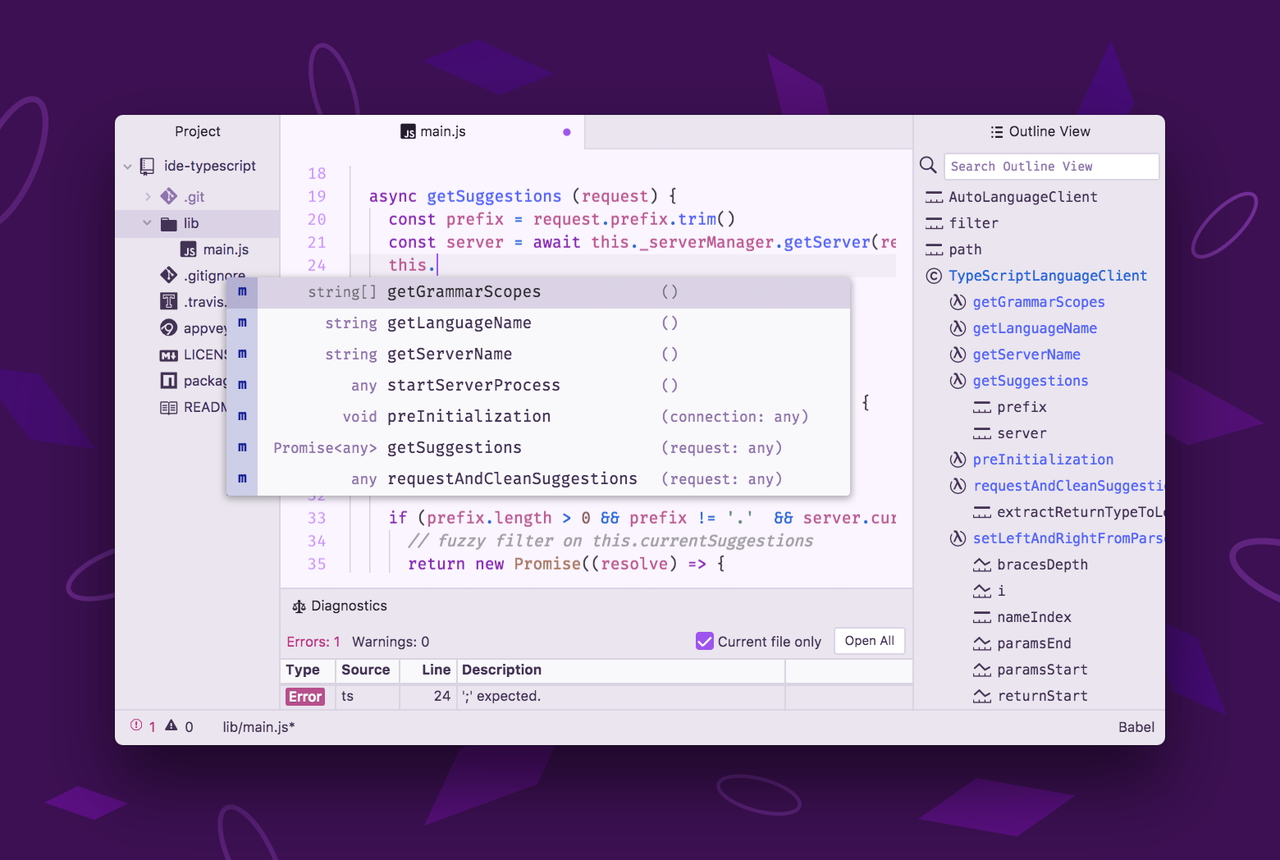Click the error count icon in the status bar

[136, 727]
